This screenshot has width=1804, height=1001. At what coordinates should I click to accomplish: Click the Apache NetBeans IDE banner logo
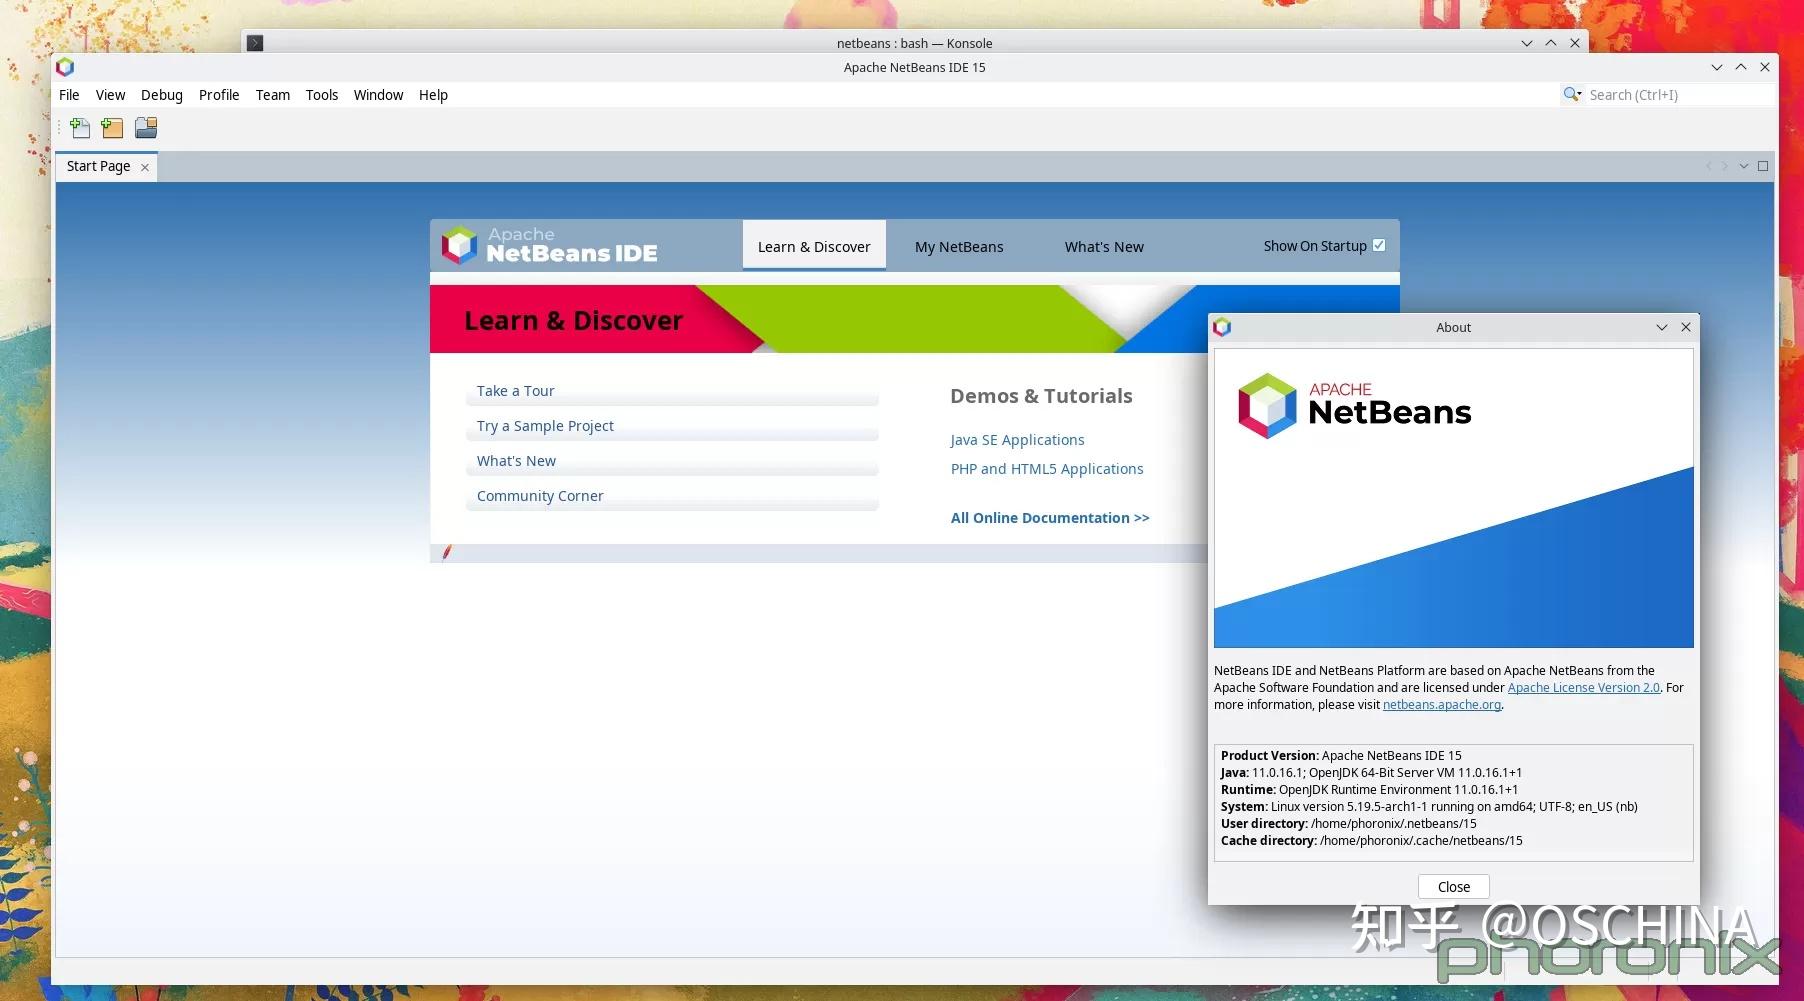[459, 245]
